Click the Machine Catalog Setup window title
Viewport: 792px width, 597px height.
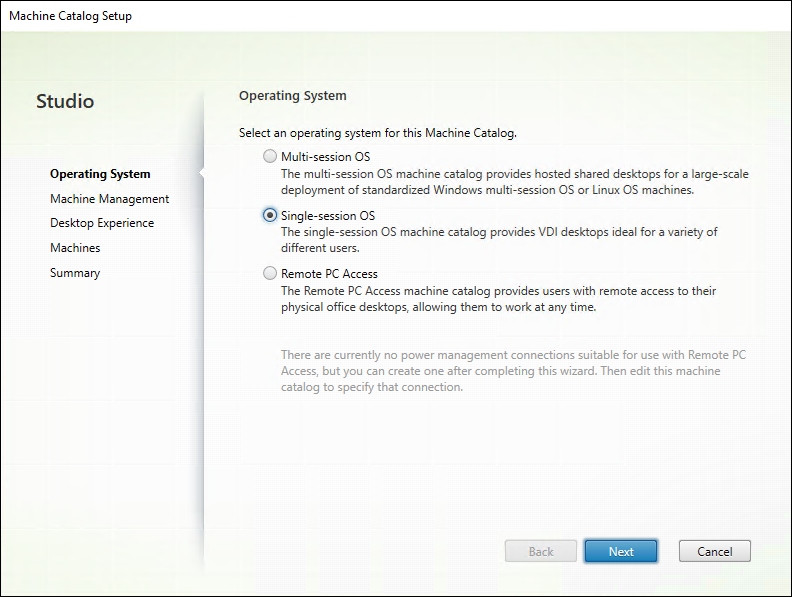(x=71, y=16)
